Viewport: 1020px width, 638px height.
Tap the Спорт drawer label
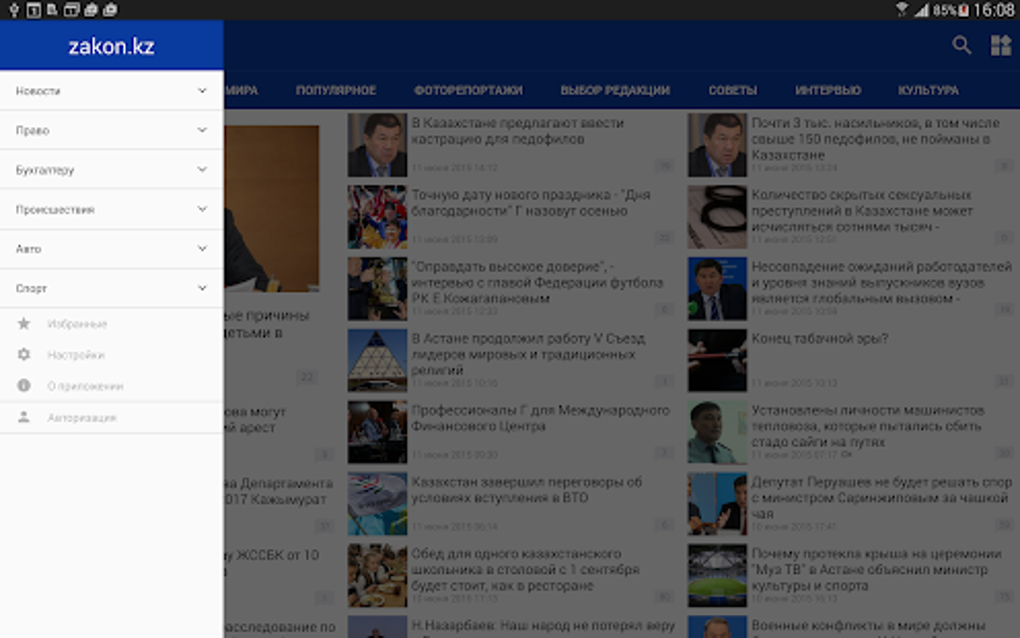pyautogui.click(x=31, y=289)
